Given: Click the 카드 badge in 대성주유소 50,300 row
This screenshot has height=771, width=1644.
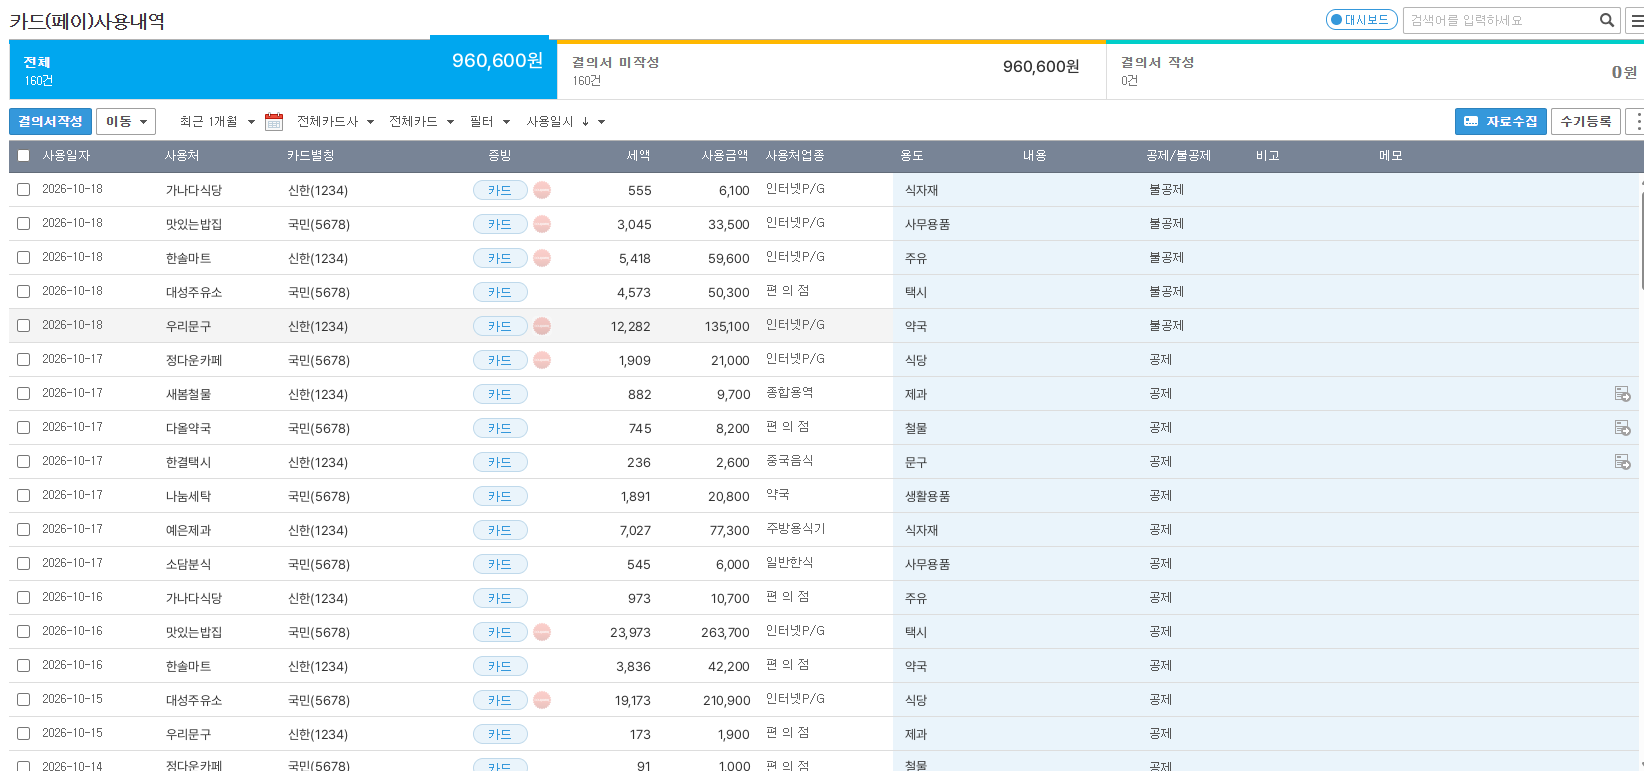Looking at the screenshot, I should 500,292.
